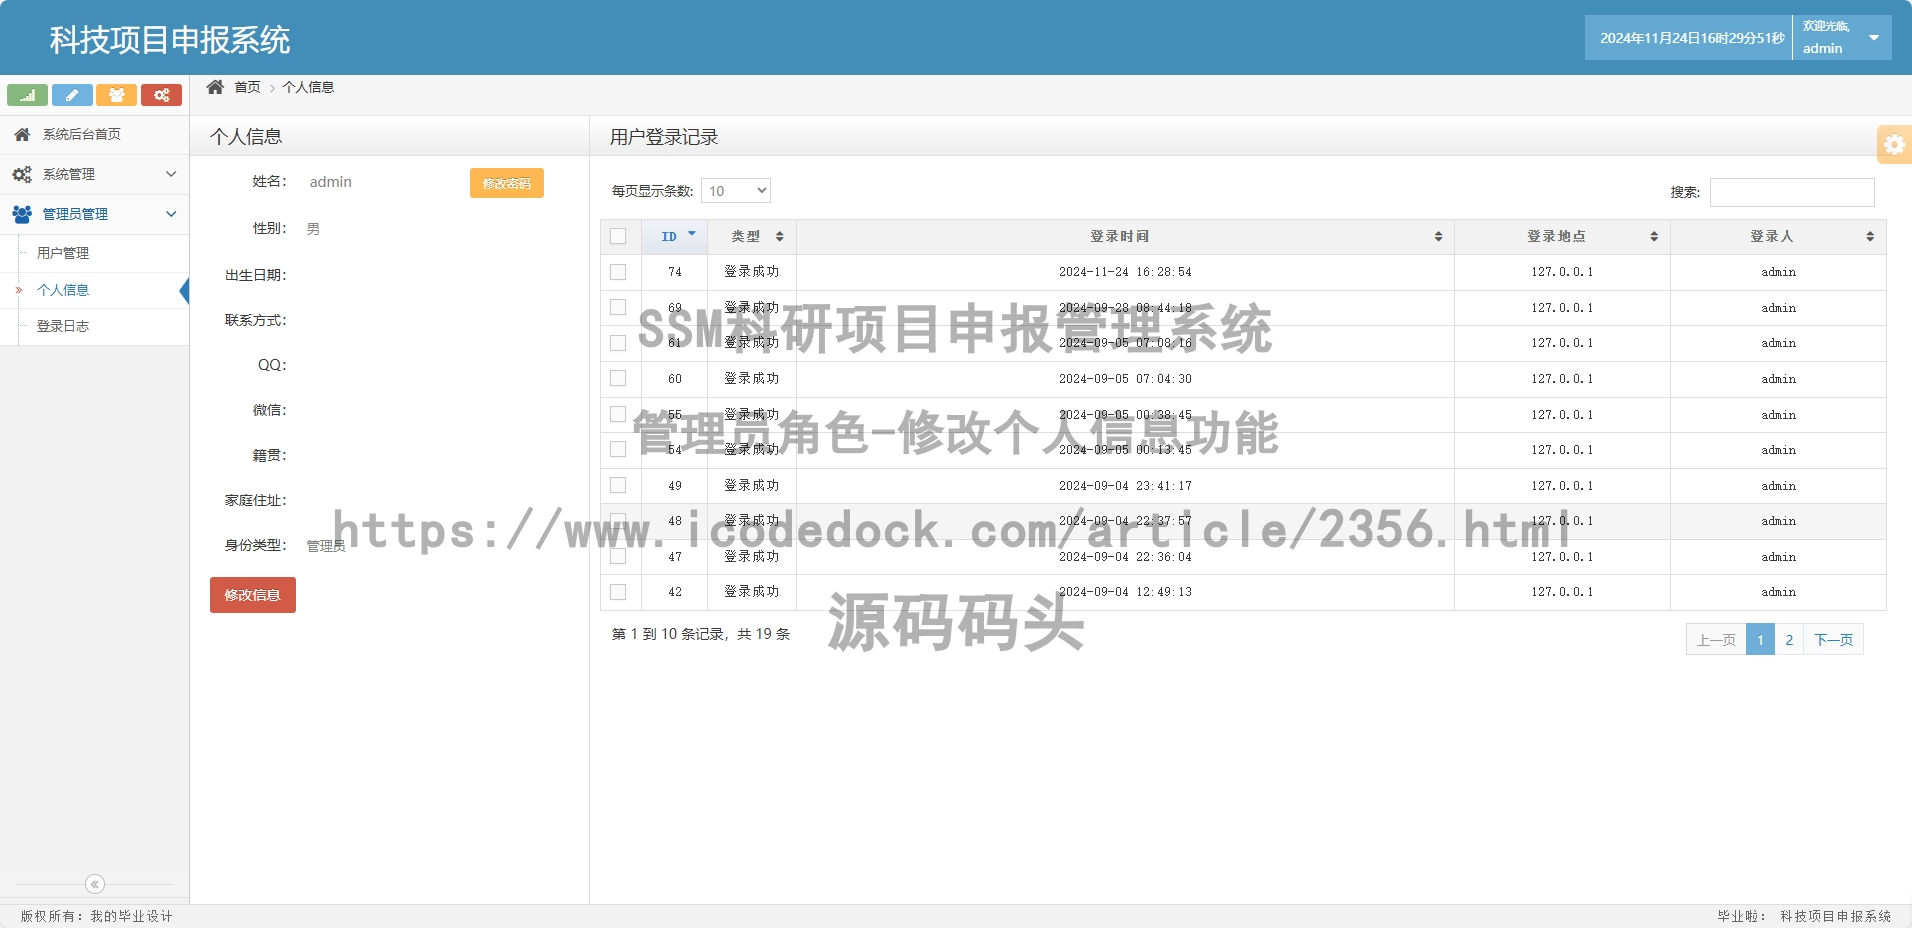
Task: Click the 127.0.0.1 cell in row 42
Action: pos(1562,592)
